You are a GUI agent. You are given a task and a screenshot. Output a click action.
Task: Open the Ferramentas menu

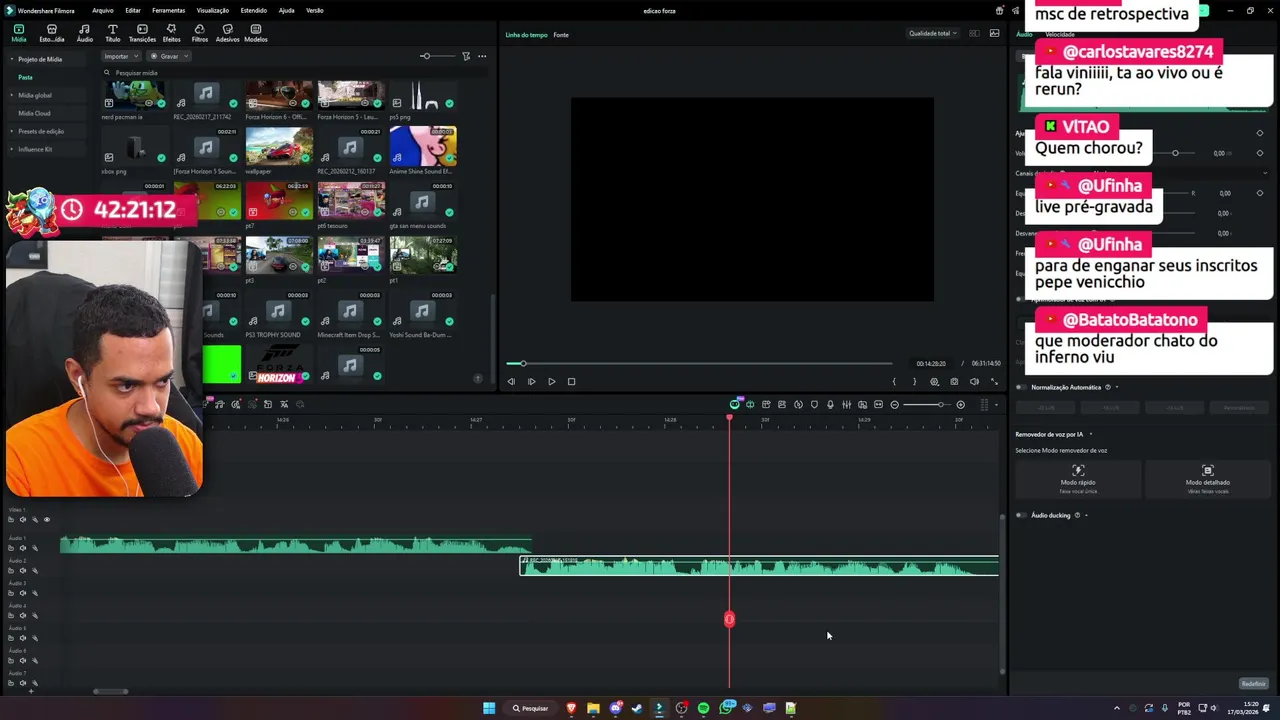click(168, 10)
